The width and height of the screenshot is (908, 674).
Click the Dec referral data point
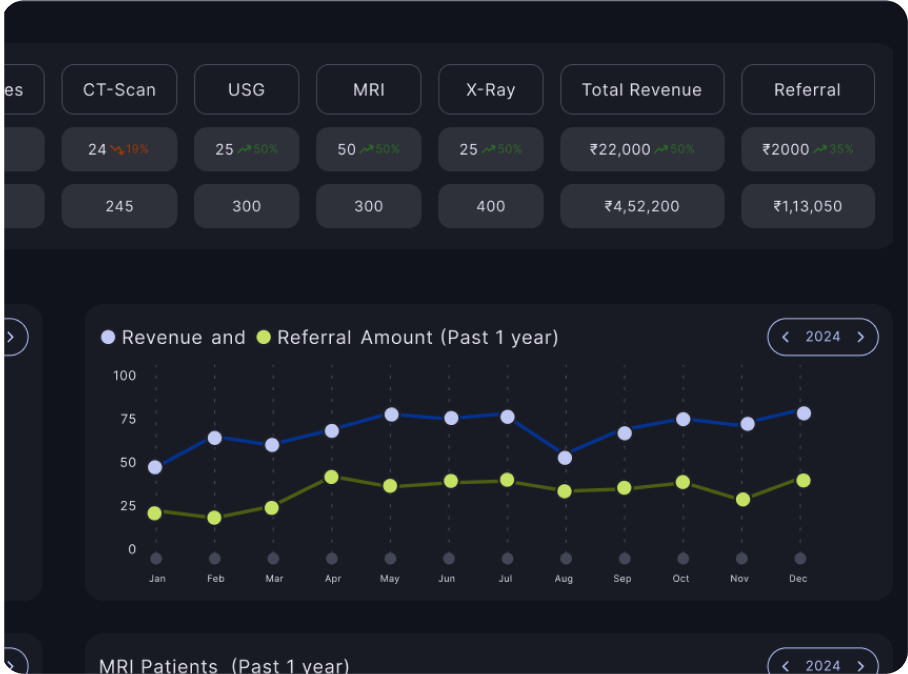click(x=803, y=480)
